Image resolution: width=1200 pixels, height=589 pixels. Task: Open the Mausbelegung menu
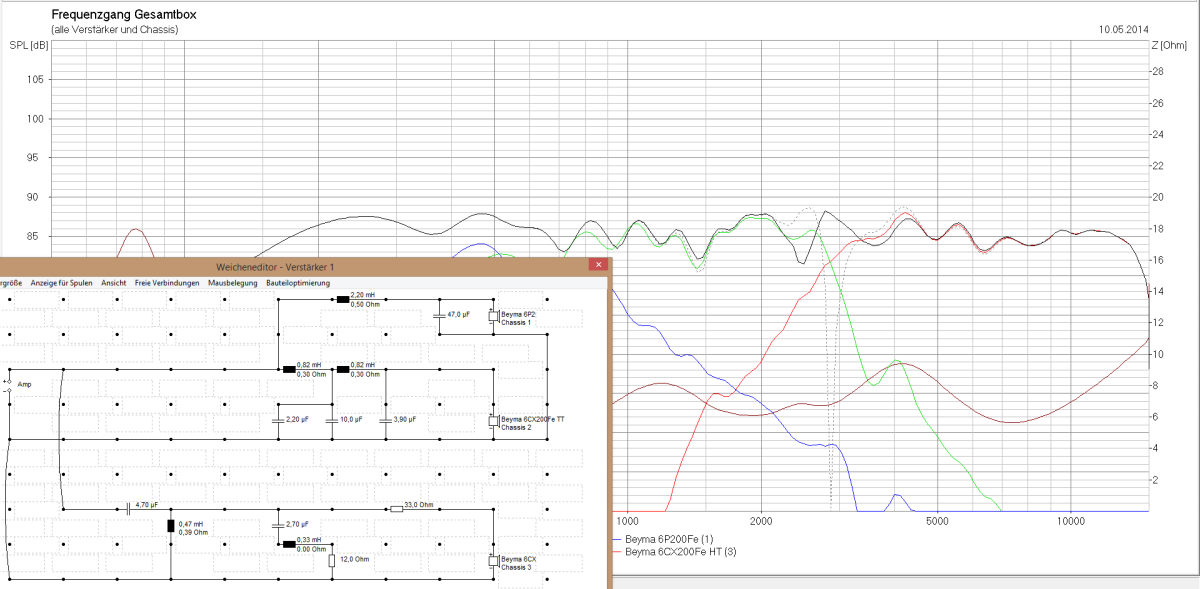coord(232,283)
